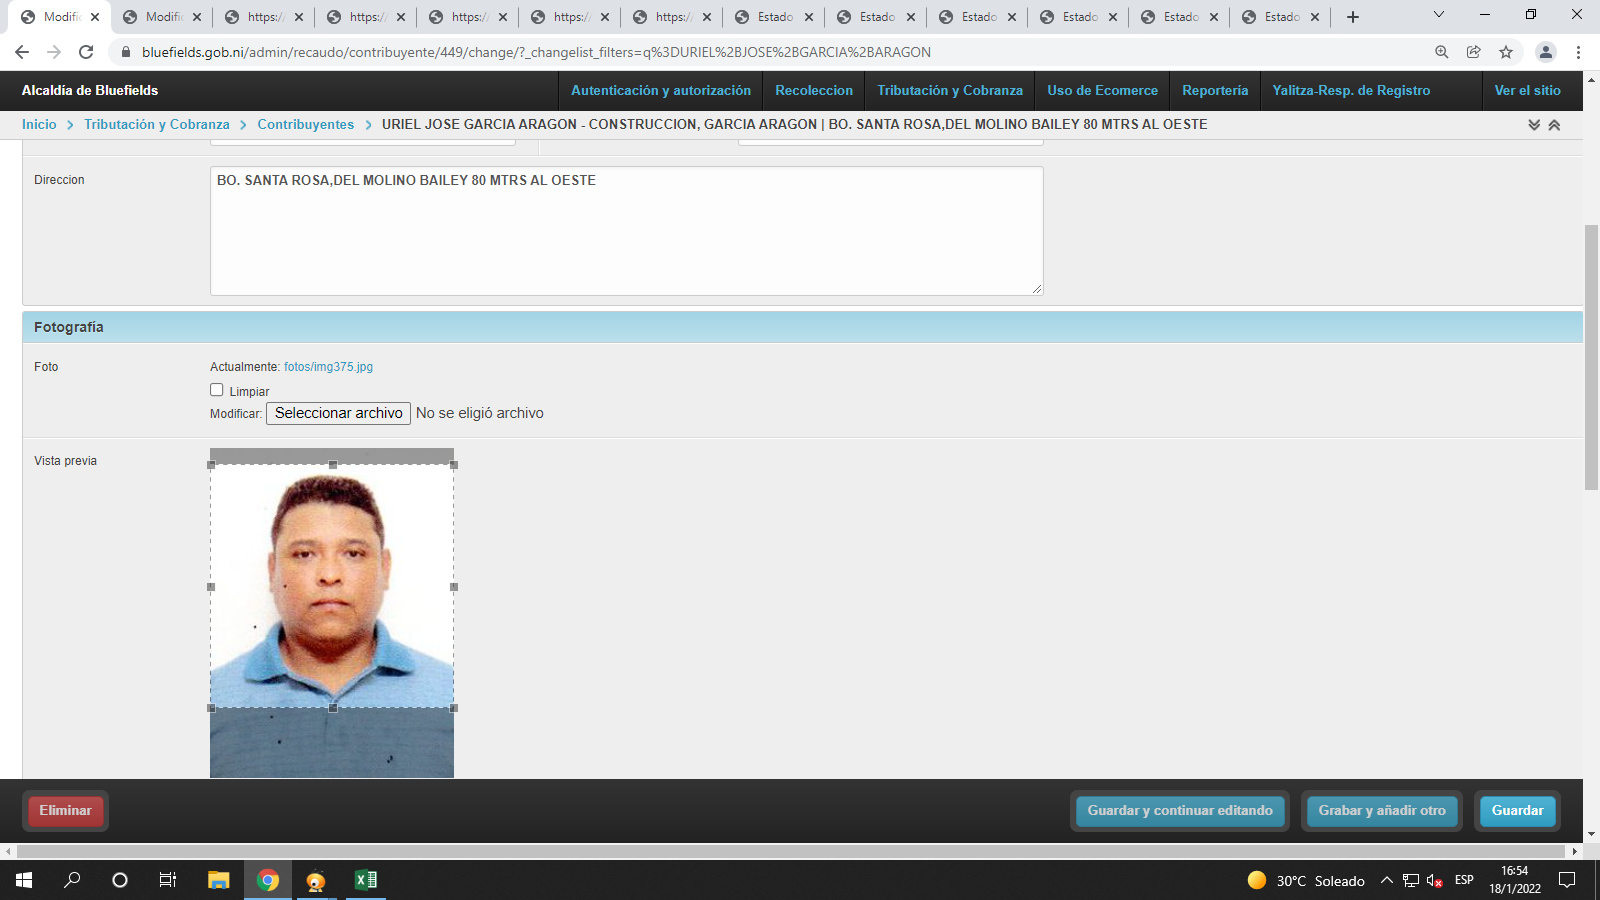Bookmark this page with the star icon
The height and width of the screenshot is (900, 1600).
[x=1506, y=52]
